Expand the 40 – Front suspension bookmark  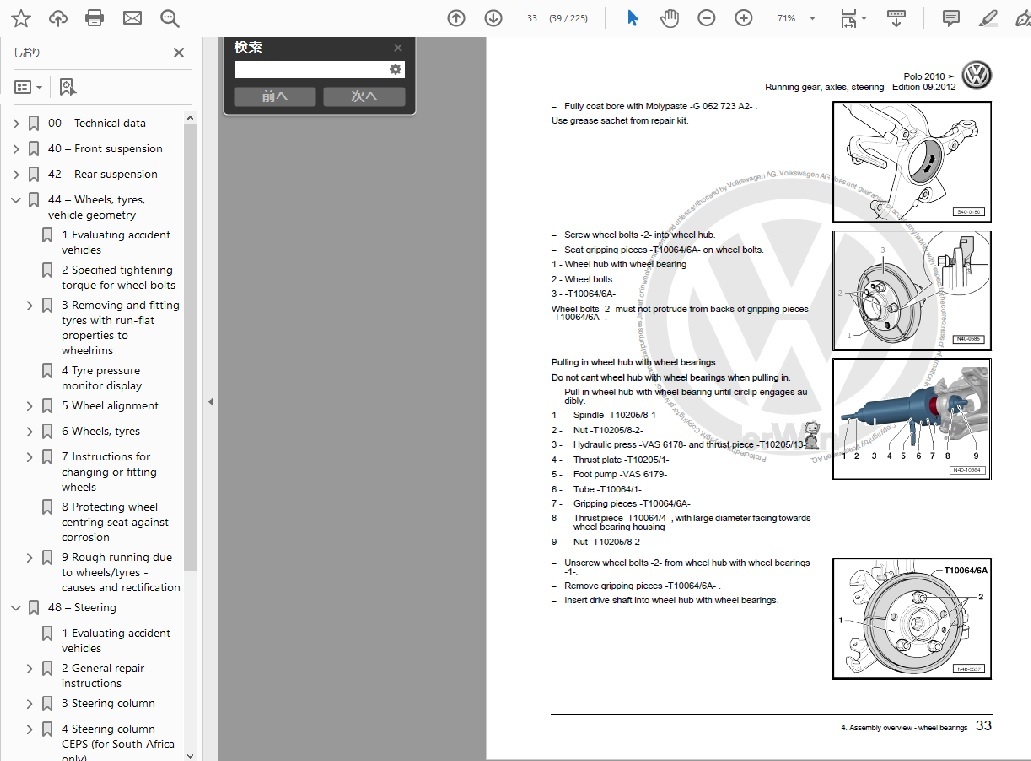(16, 149)
